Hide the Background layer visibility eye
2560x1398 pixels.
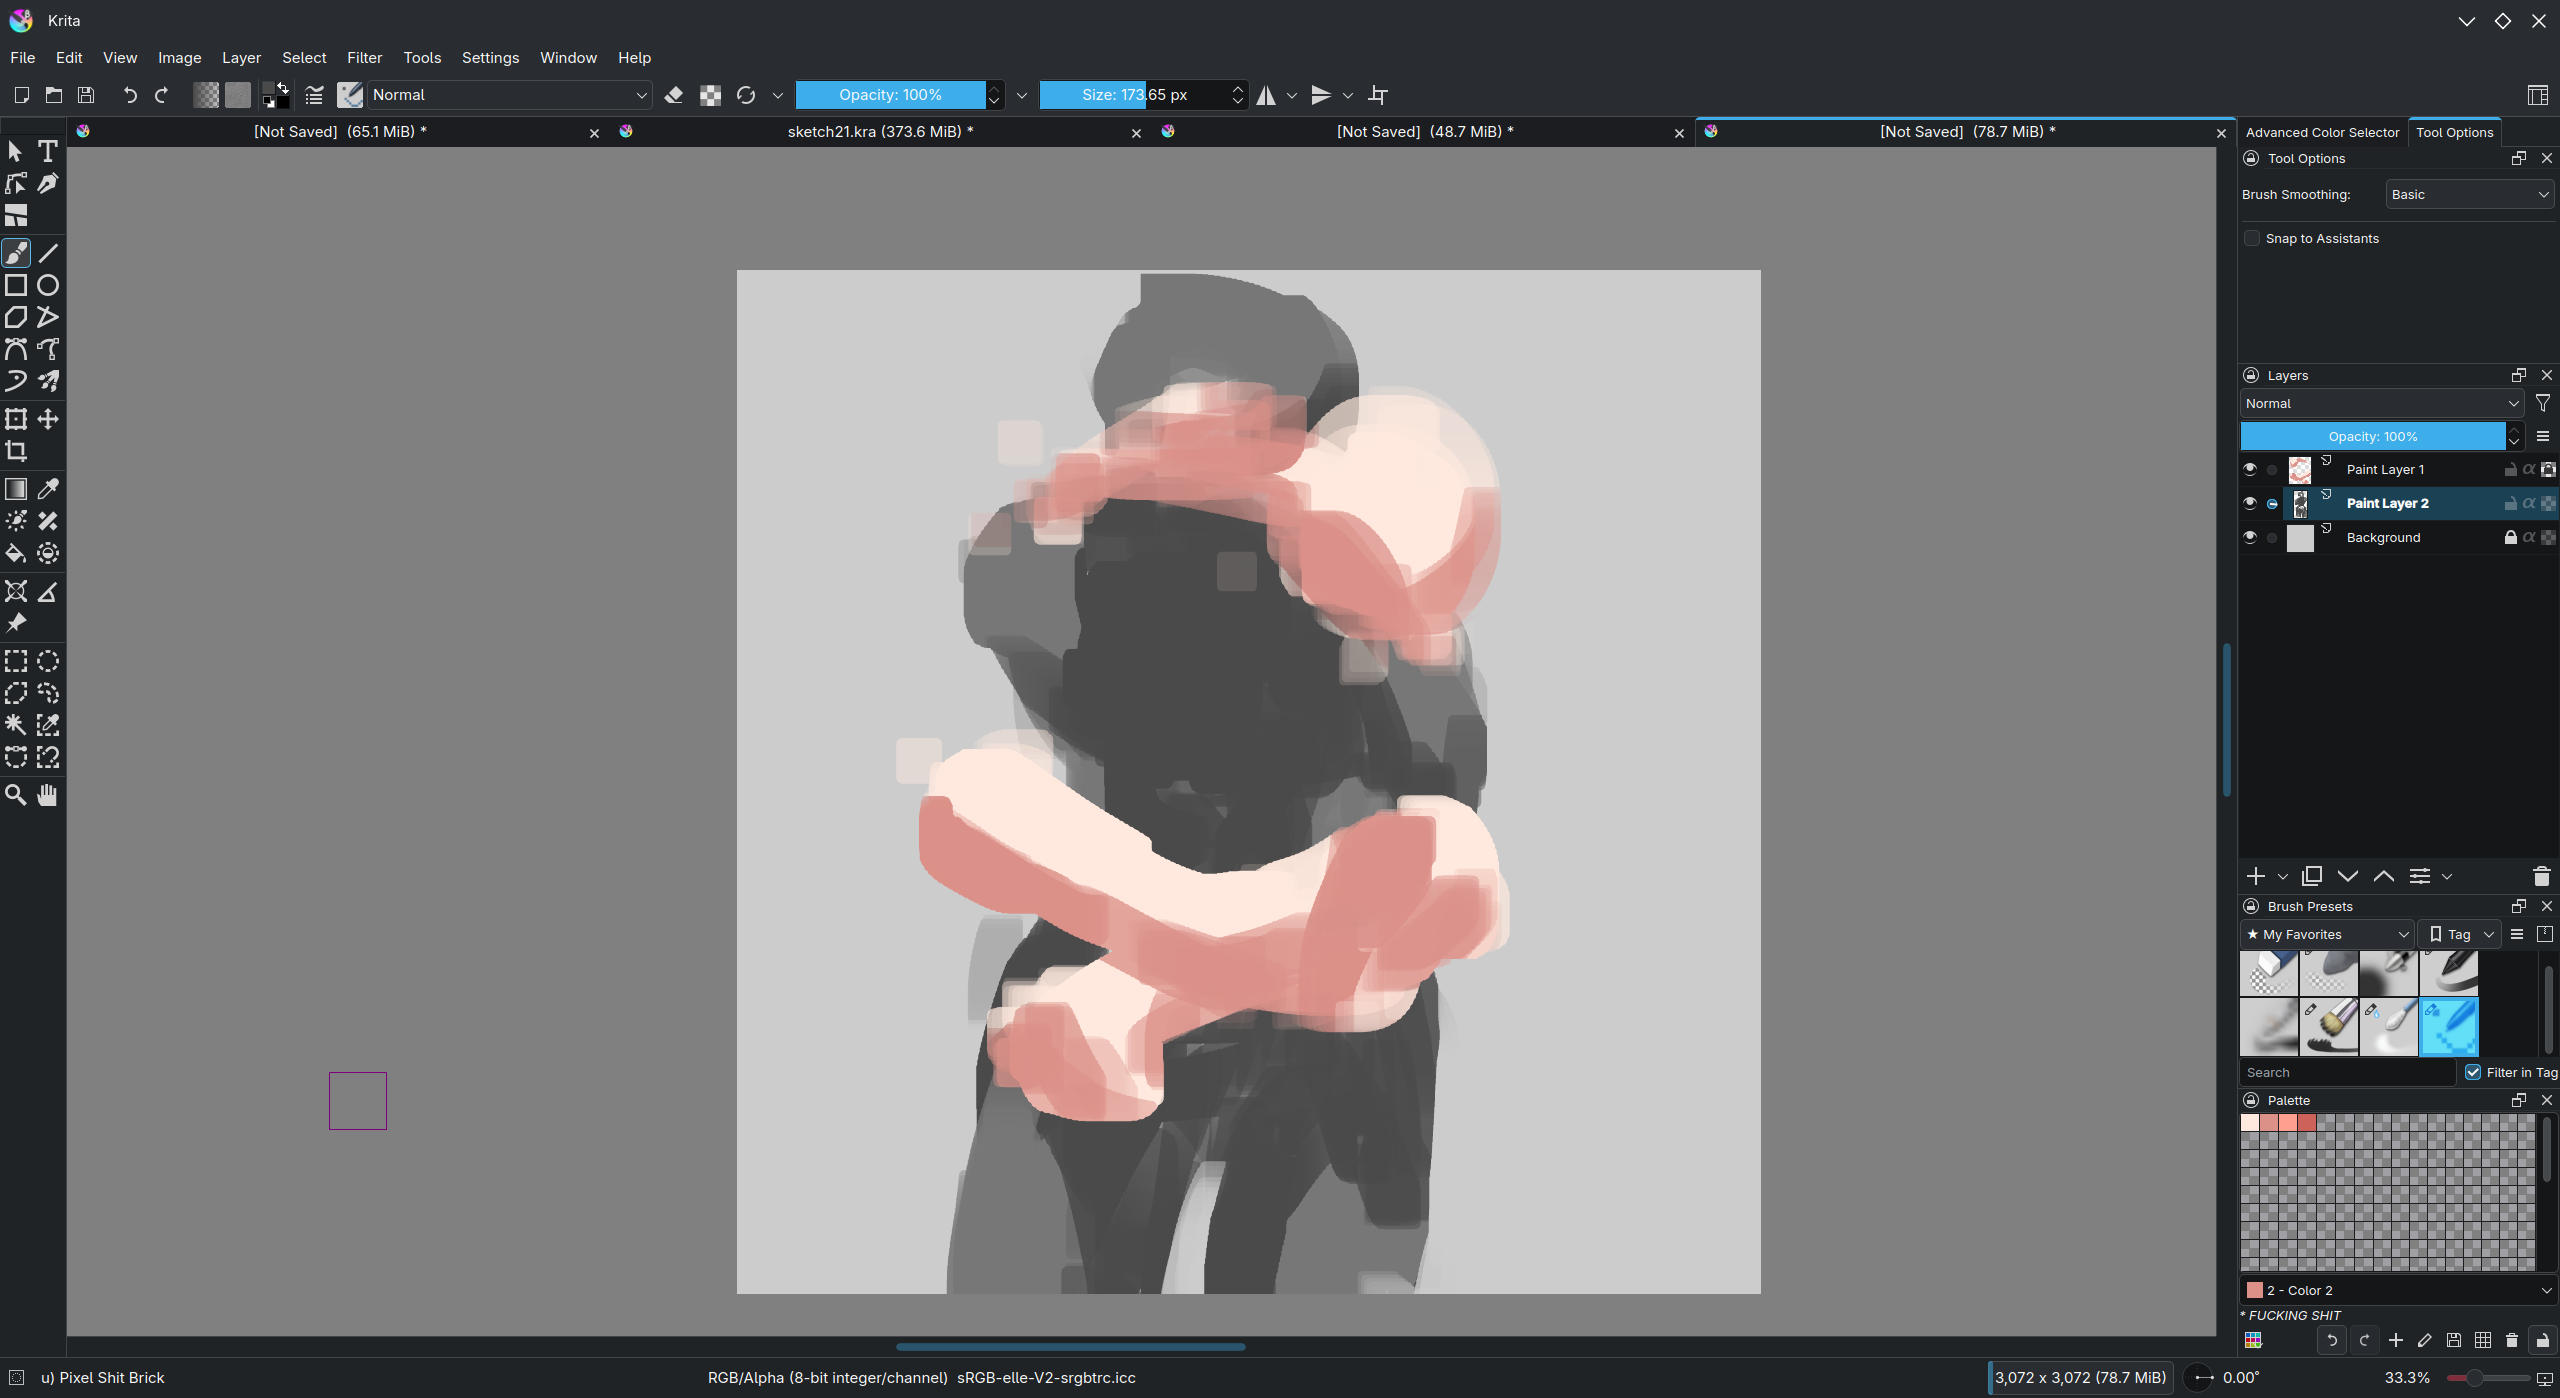click(x=2250, y=537)
